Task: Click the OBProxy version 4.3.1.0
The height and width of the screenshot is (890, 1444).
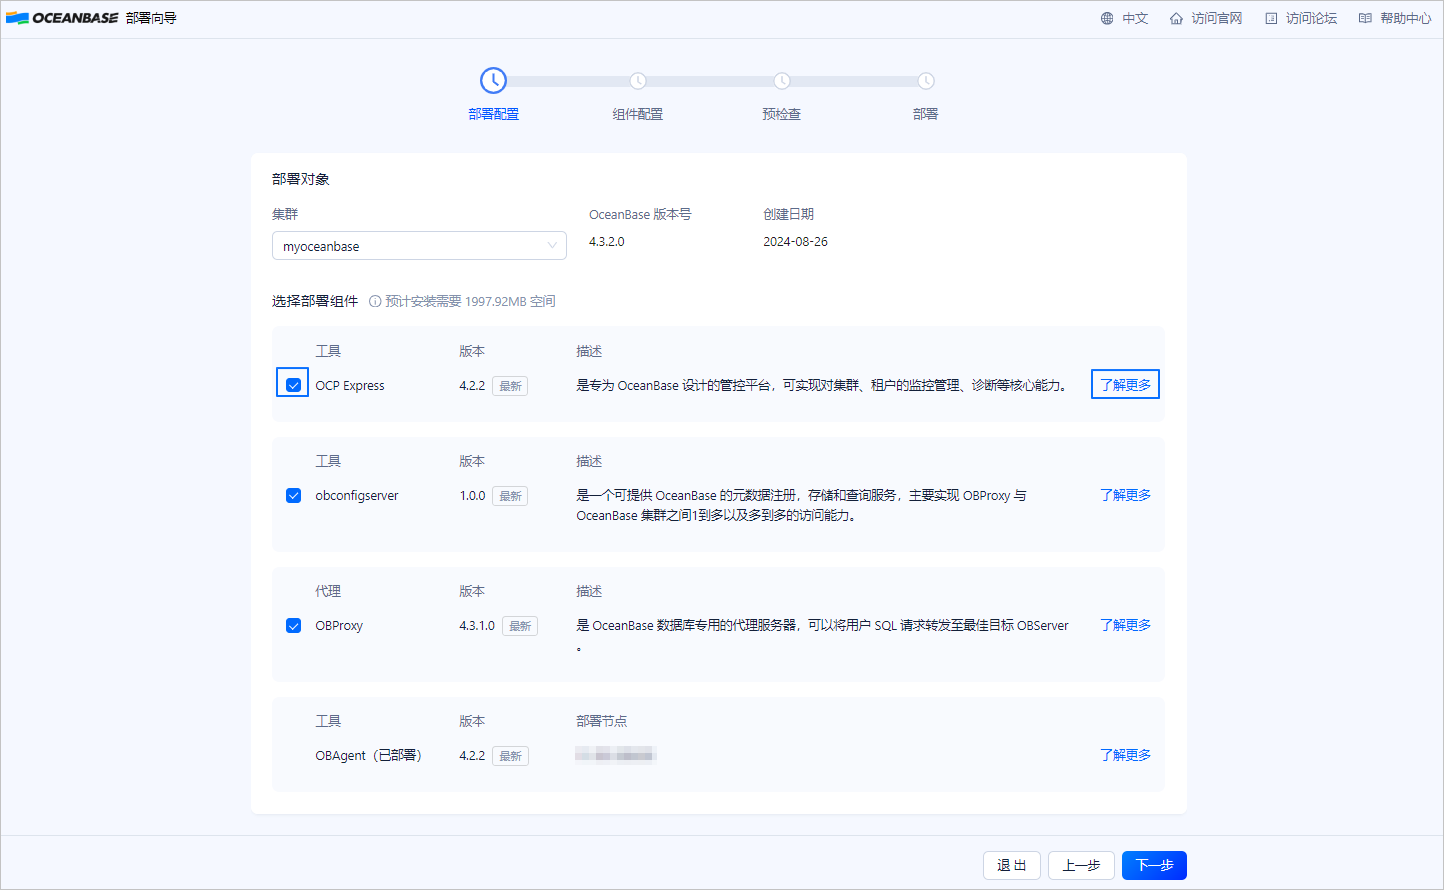Action: coord(477,625)
